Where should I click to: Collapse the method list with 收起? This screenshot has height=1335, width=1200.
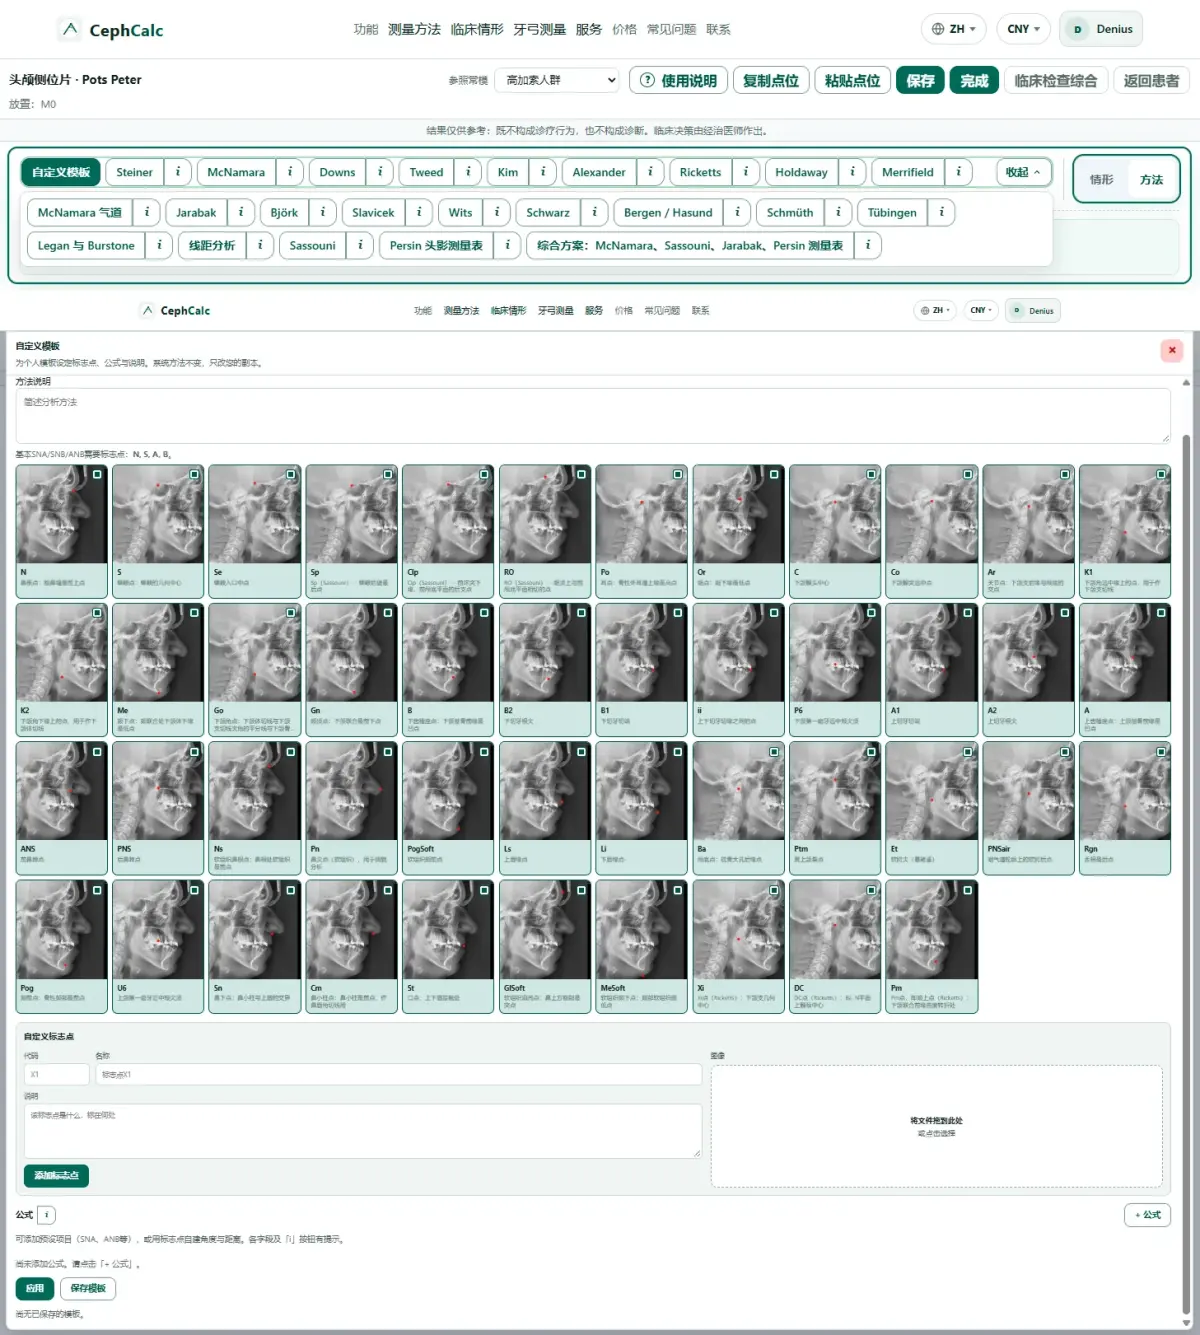(1024, 172)
